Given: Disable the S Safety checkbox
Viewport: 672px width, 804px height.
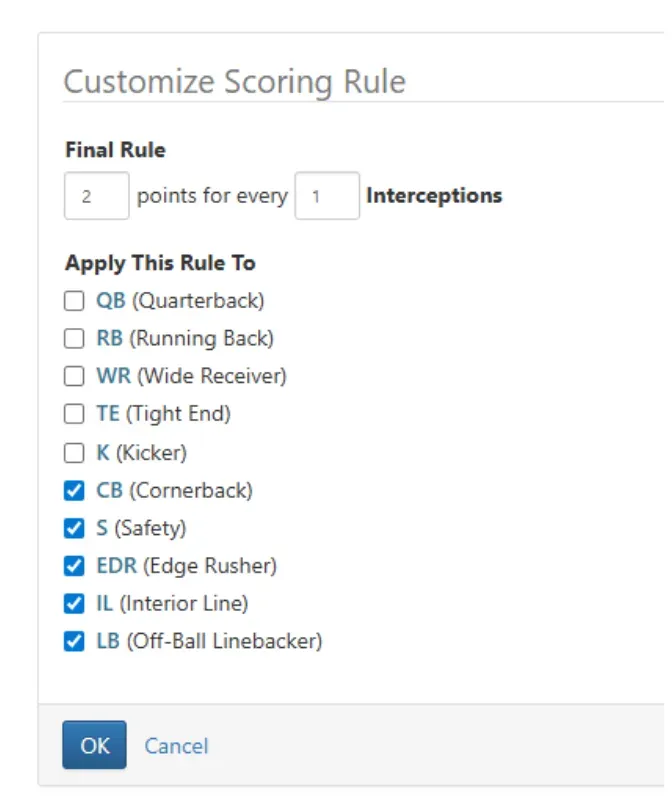Looking at the screenshot, I should (74, 528).
